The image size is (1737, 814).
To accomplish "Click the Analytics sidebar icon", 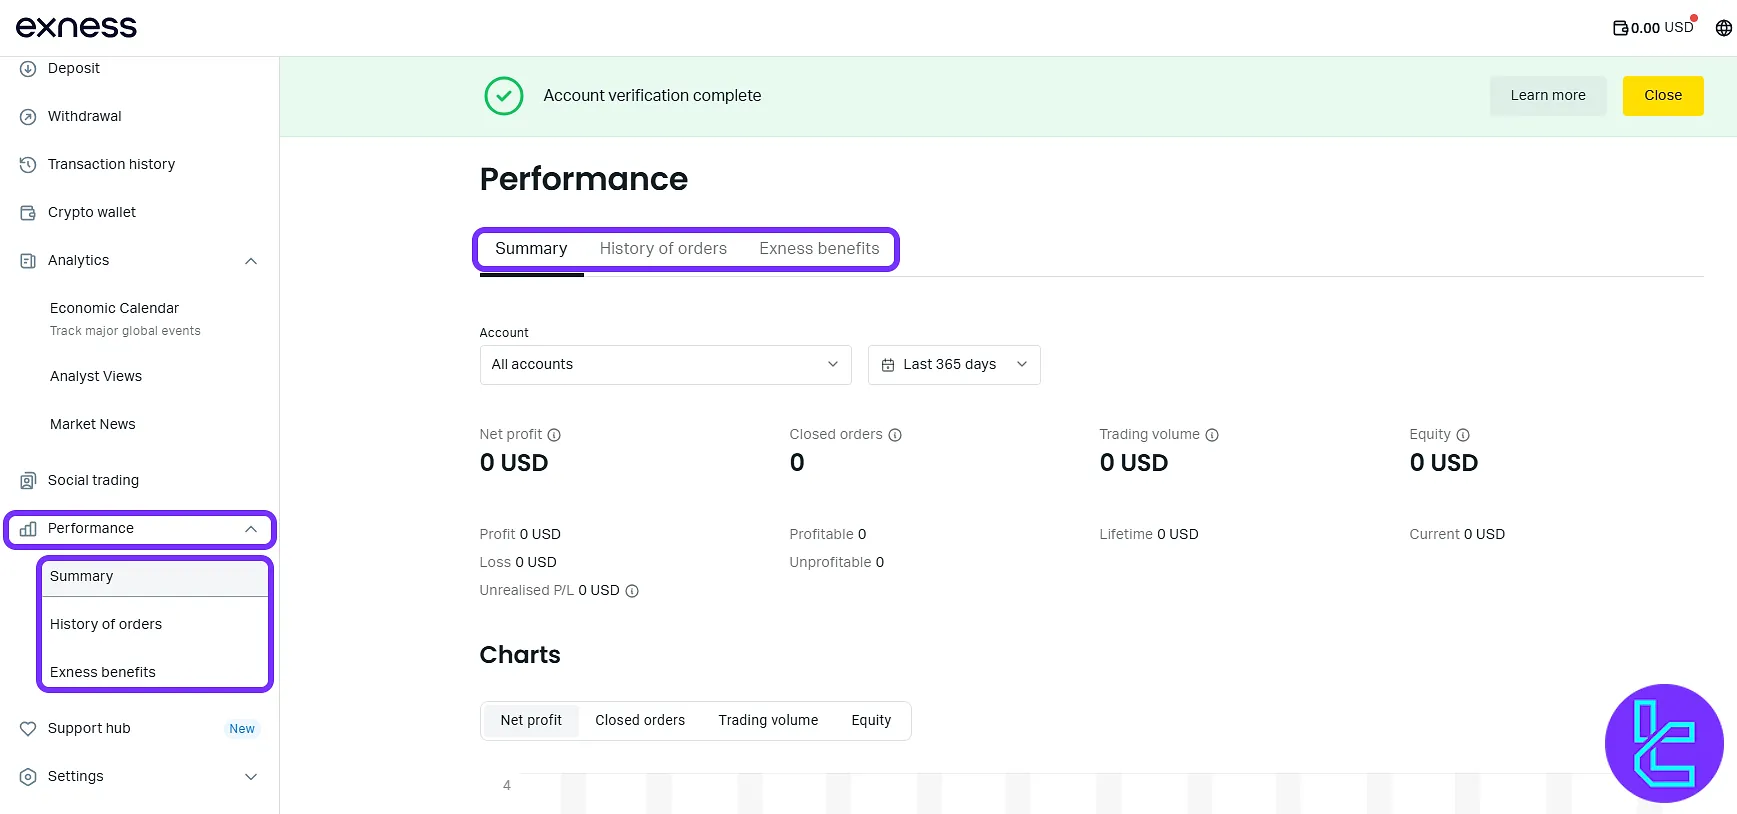I will click(28, 260).
